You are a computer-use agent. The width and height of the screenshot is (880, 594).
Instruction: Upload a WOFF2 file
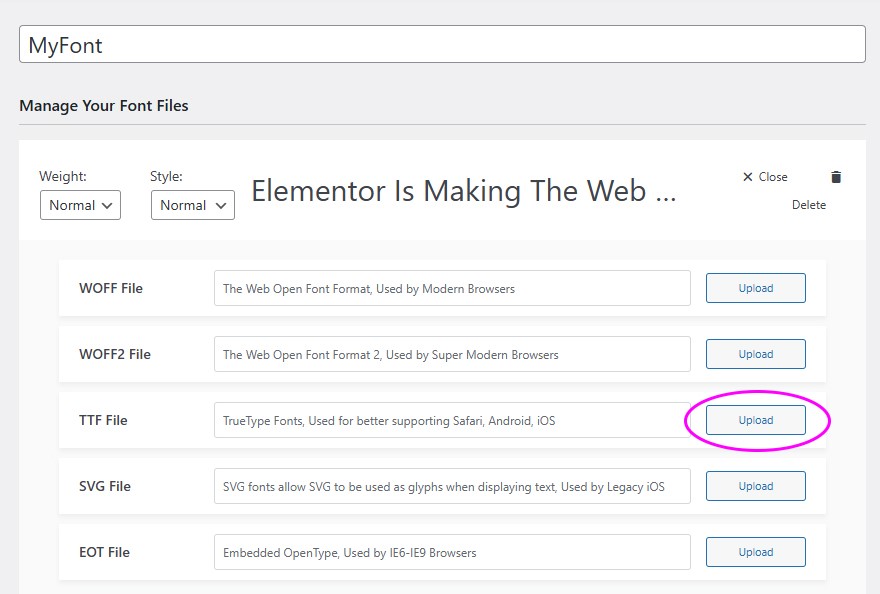pyautogui.click(x=755, y=354)
